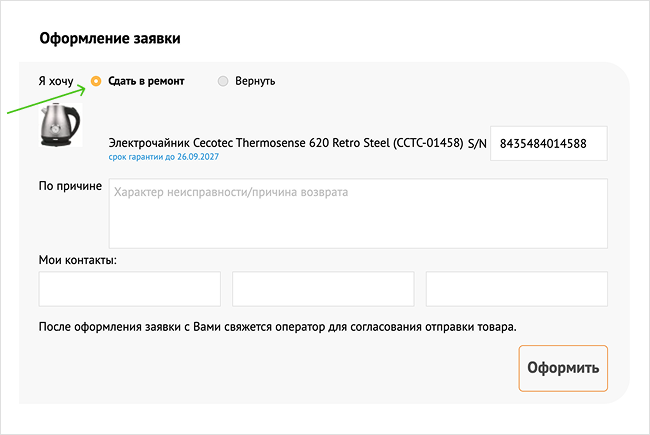
Task: Open the electric kettle product thumbnail
Action: click(x=61, y=125)
